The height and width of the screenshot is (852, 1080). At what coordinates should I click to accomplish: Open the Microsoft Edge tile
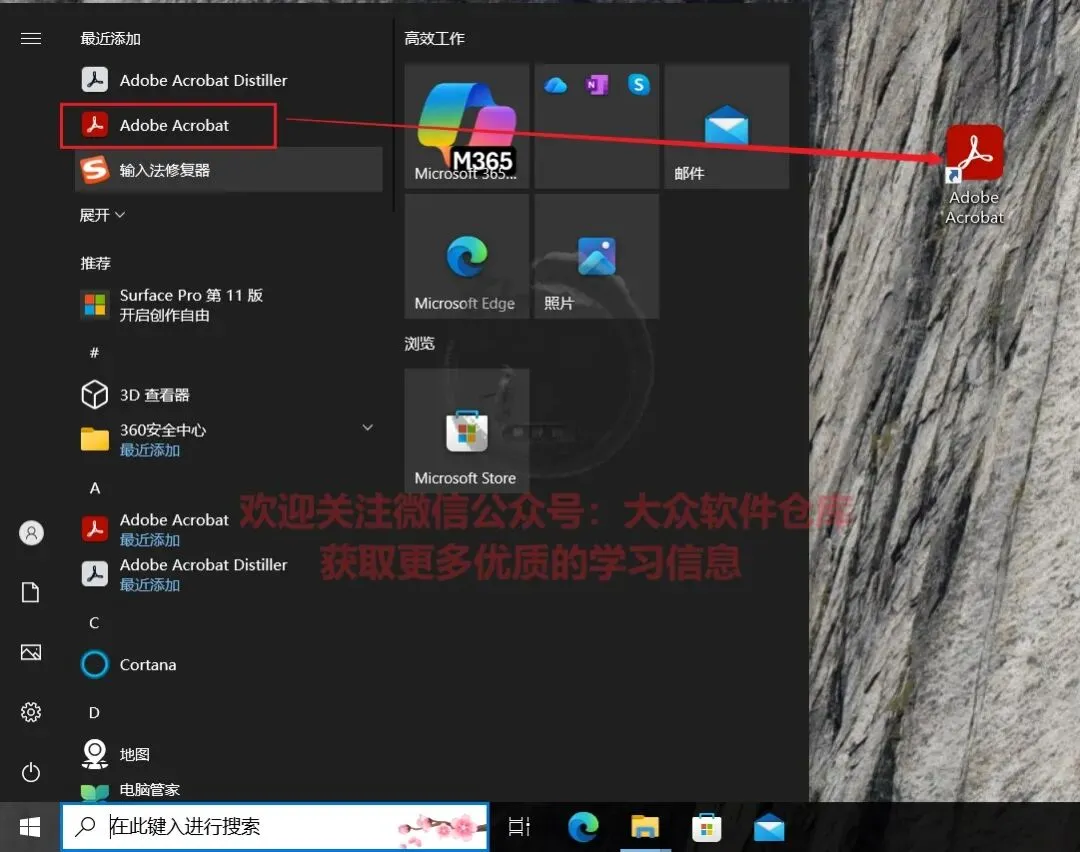pos(467,256)
